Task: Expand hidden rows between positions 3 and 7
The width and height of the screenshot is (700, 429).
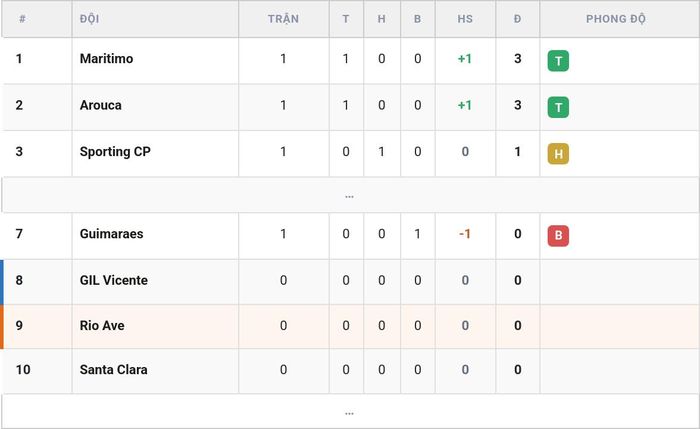Action: coord(350,195)
